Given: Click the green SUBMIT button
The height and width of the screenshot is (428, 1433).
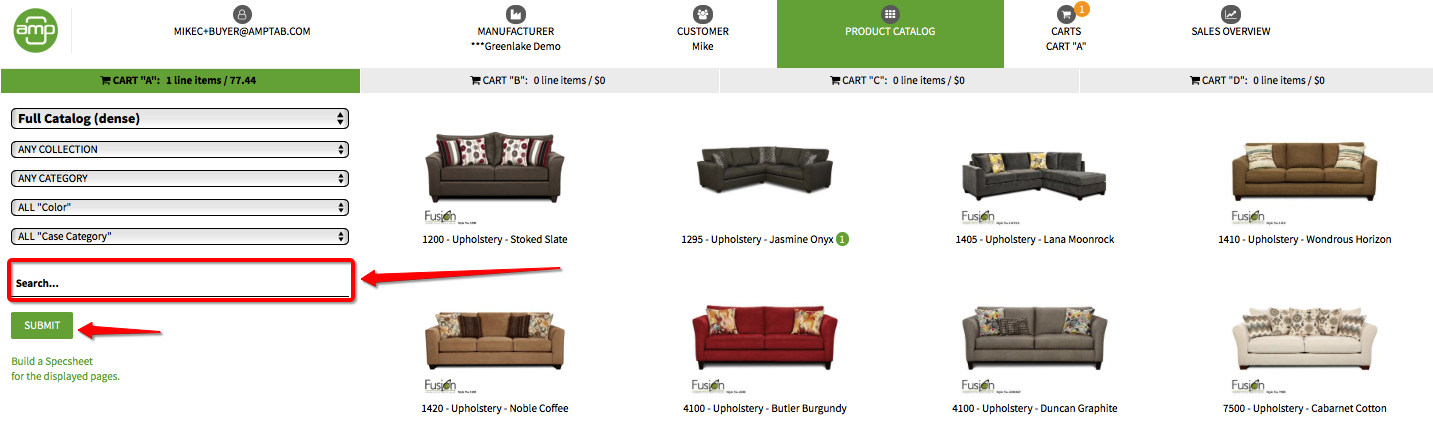Looking at the screenshot, I should tap(42, 325).
